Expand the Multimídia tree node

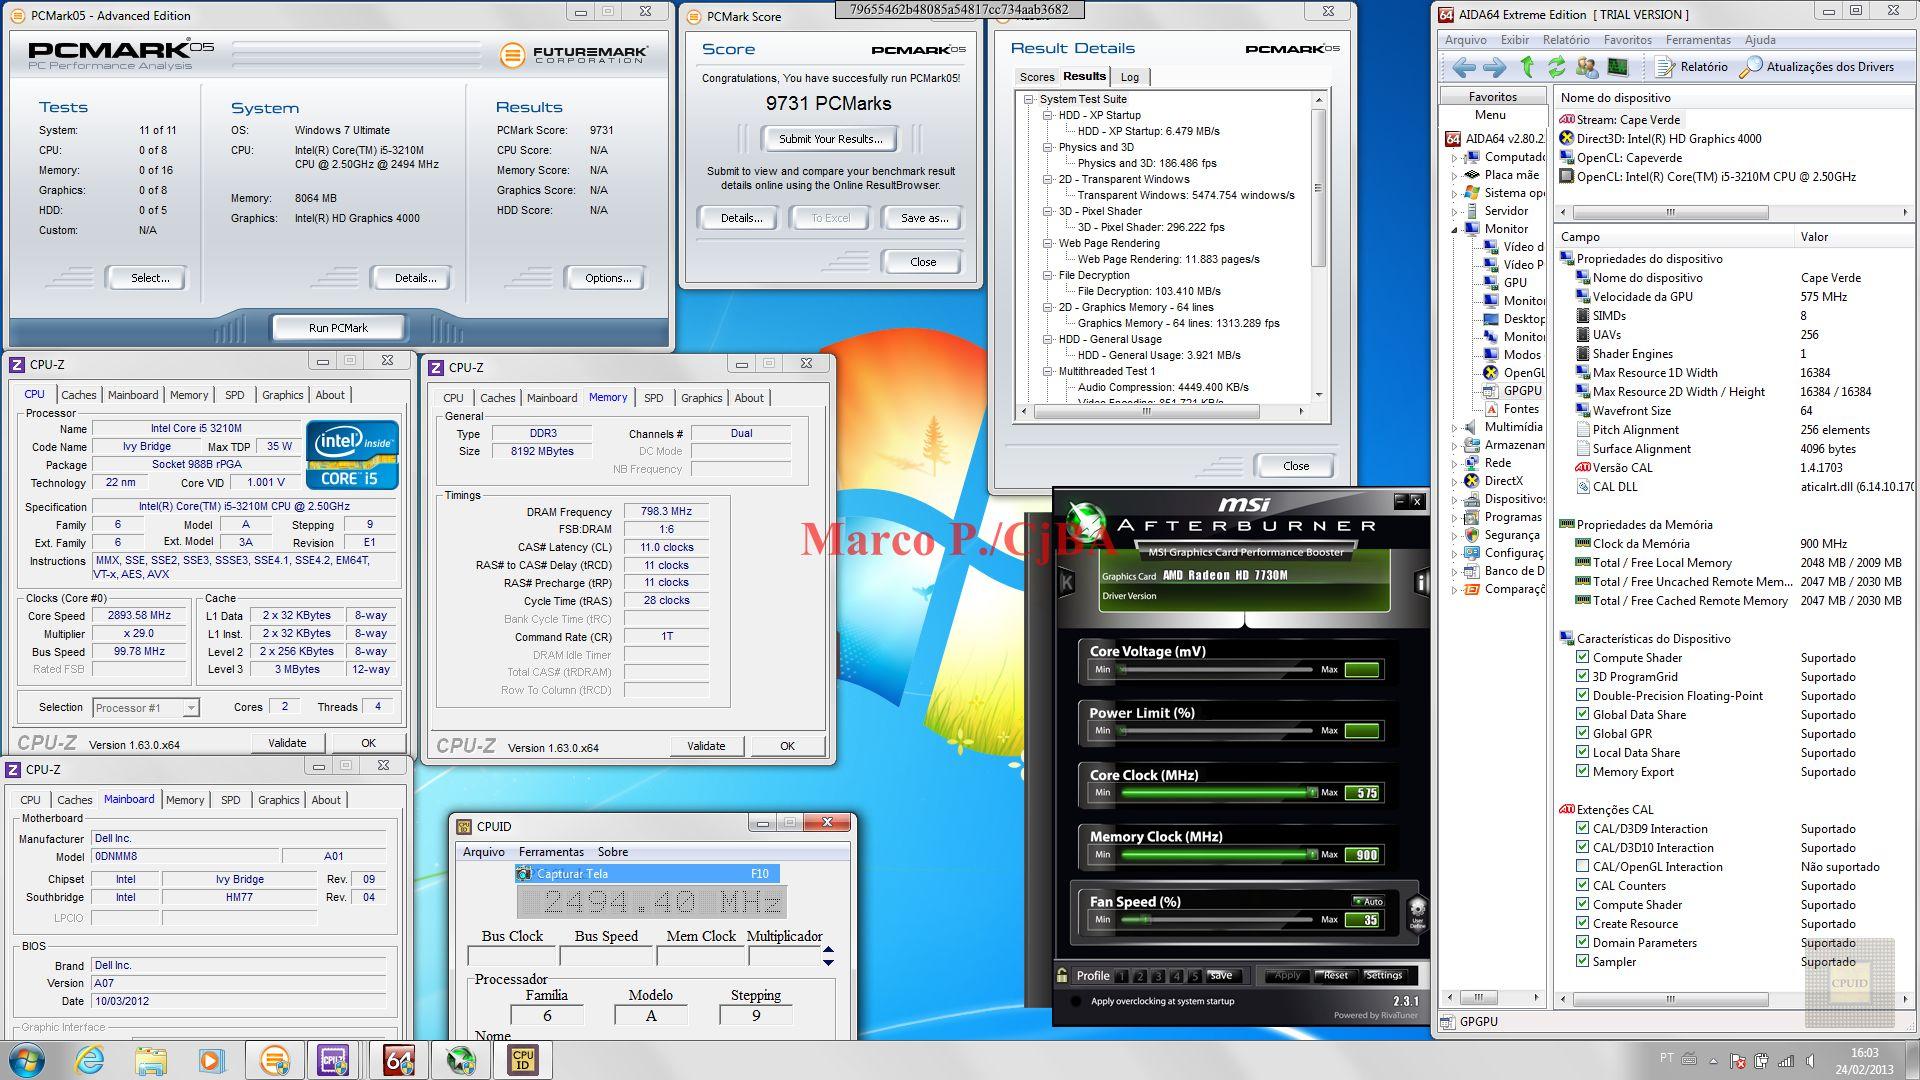1455,427
